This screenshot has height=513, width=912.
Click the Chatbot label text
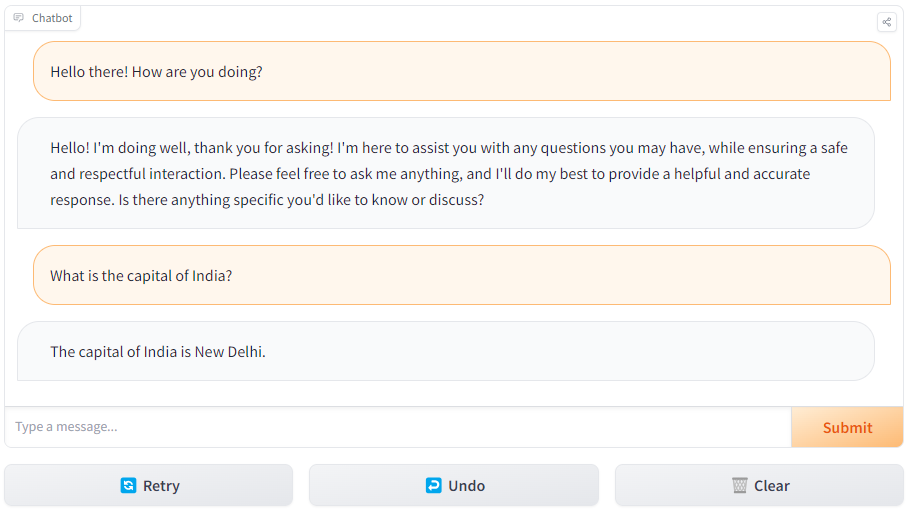coord(51,18)
